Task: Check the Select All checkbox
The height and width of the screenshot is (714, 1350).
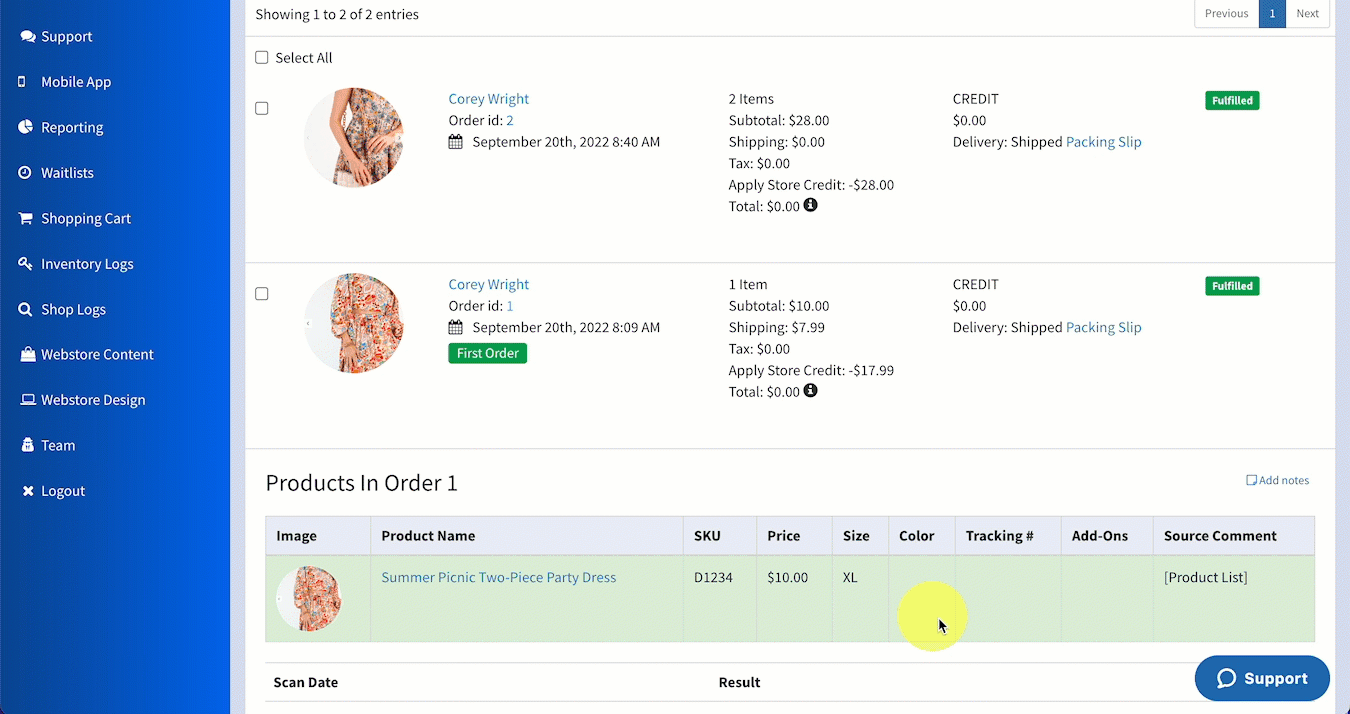Action: [x=262, y=58]
